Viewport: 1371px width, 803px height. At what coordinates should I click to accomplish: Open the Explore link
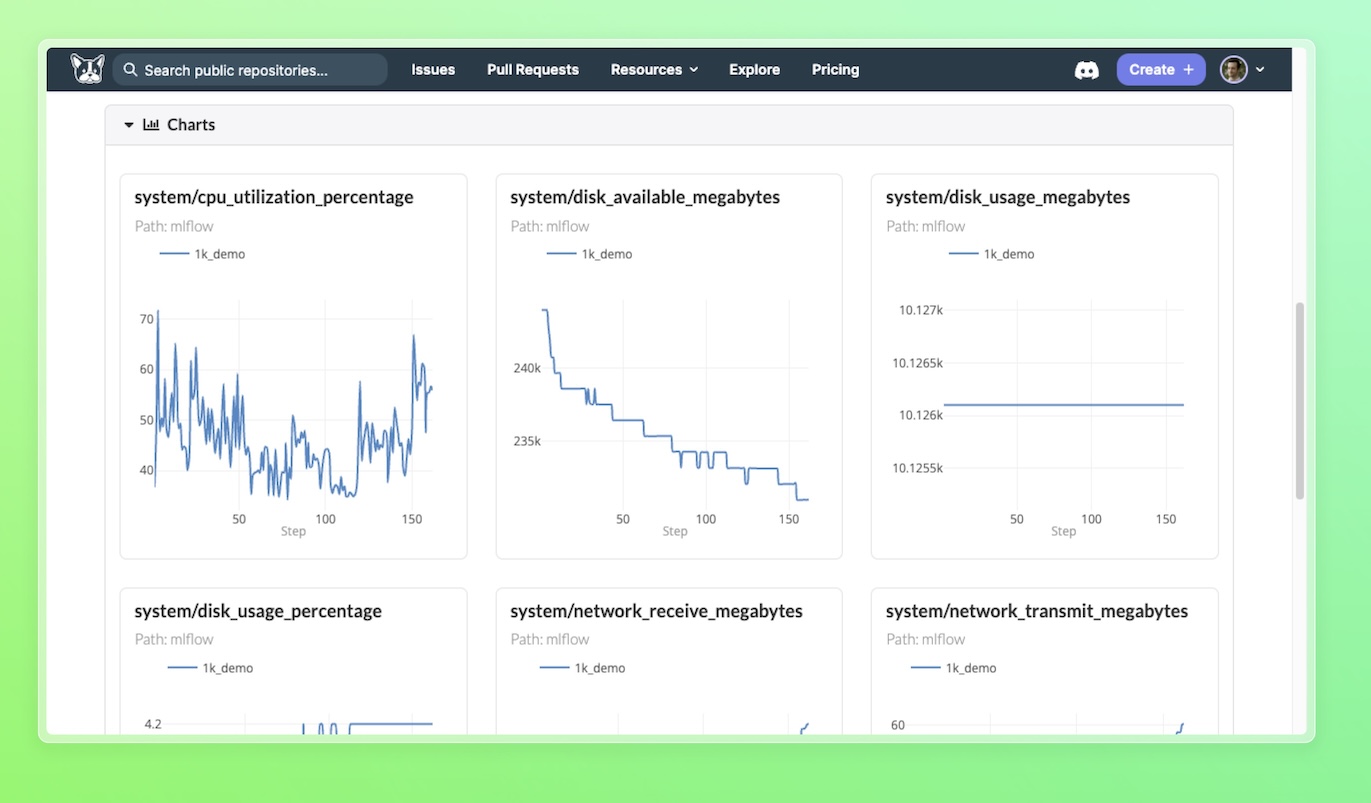tap(754, 70)
